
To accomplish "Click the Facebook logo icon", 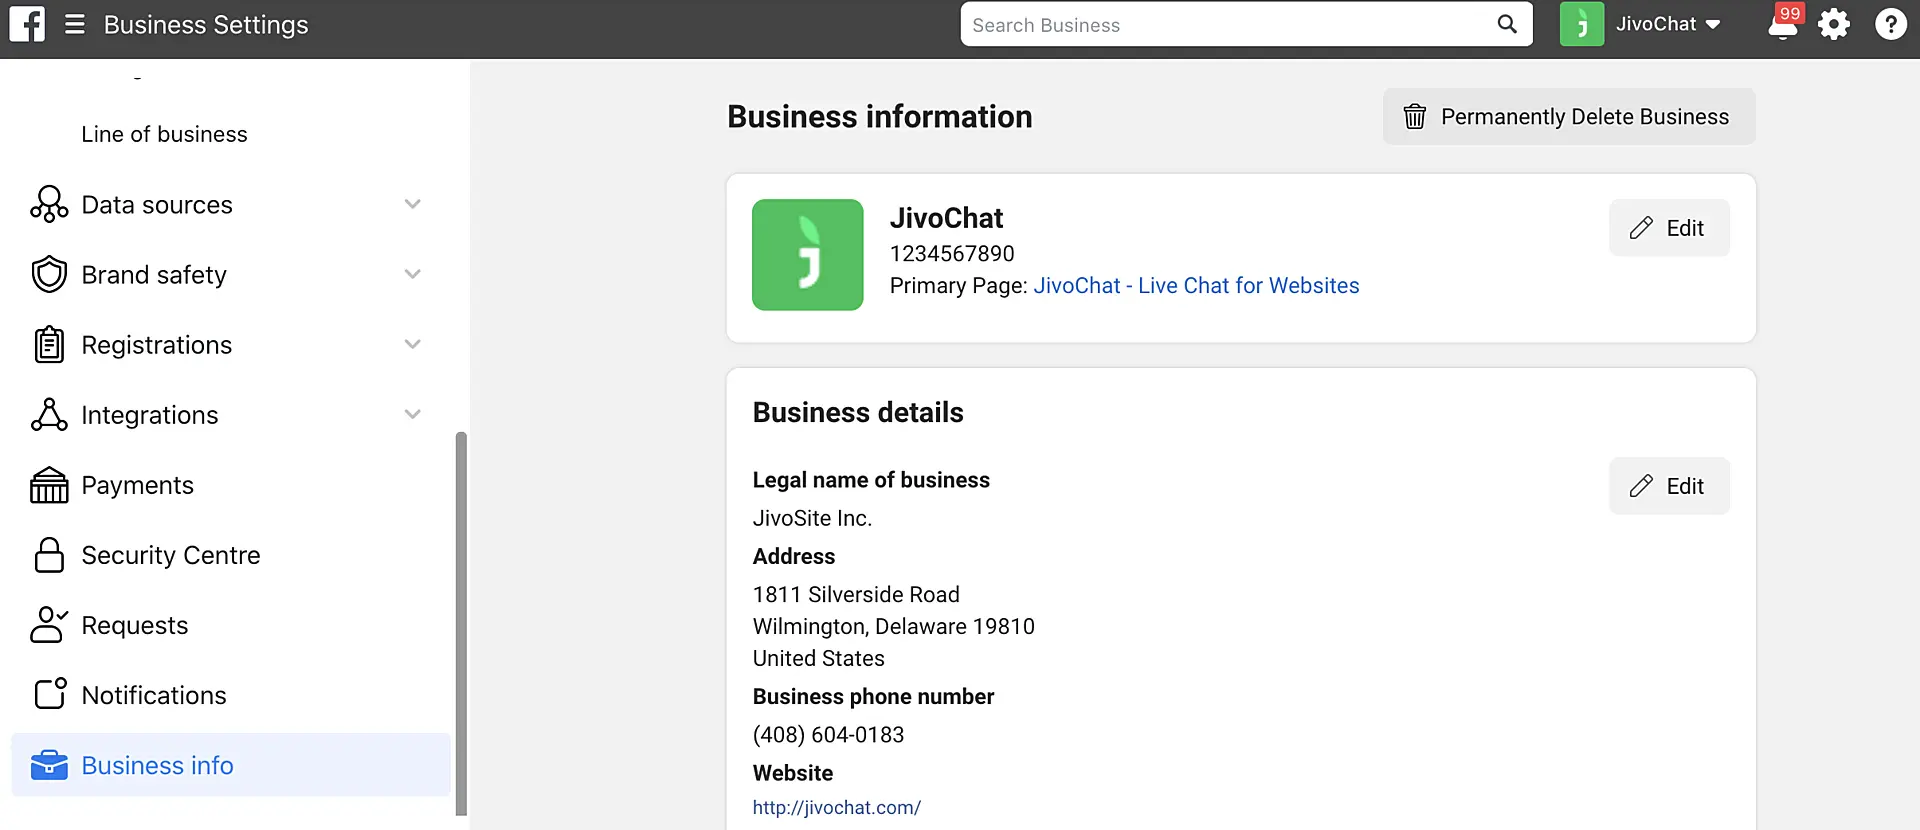I will click(27, 24).
